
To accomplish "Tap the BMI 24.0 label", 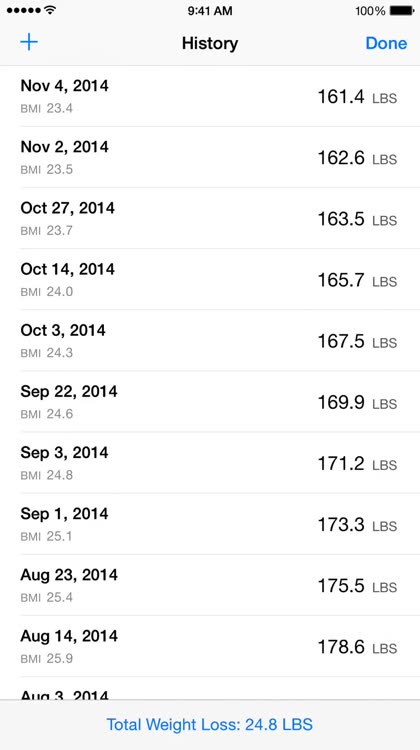I will (x=46, y=291).
